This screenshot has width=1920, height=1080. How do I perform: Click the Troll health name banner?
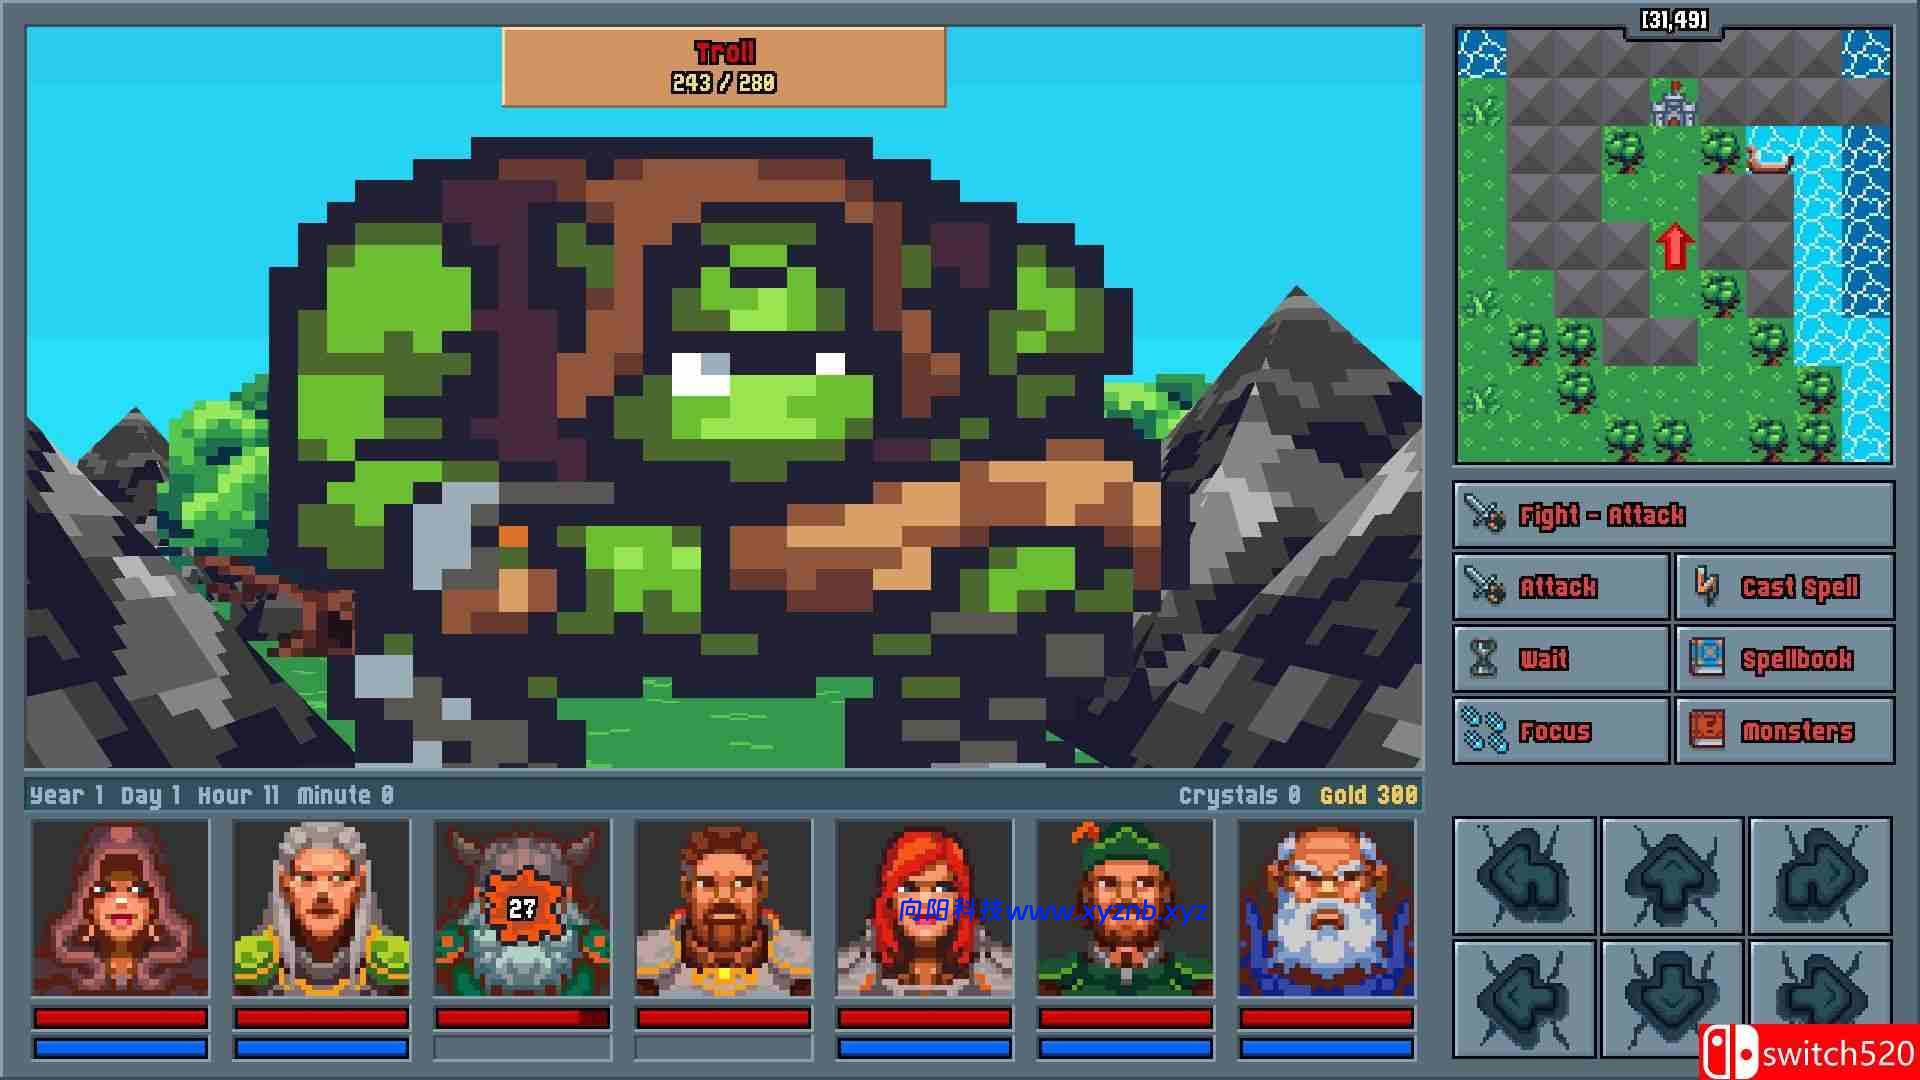723,67
